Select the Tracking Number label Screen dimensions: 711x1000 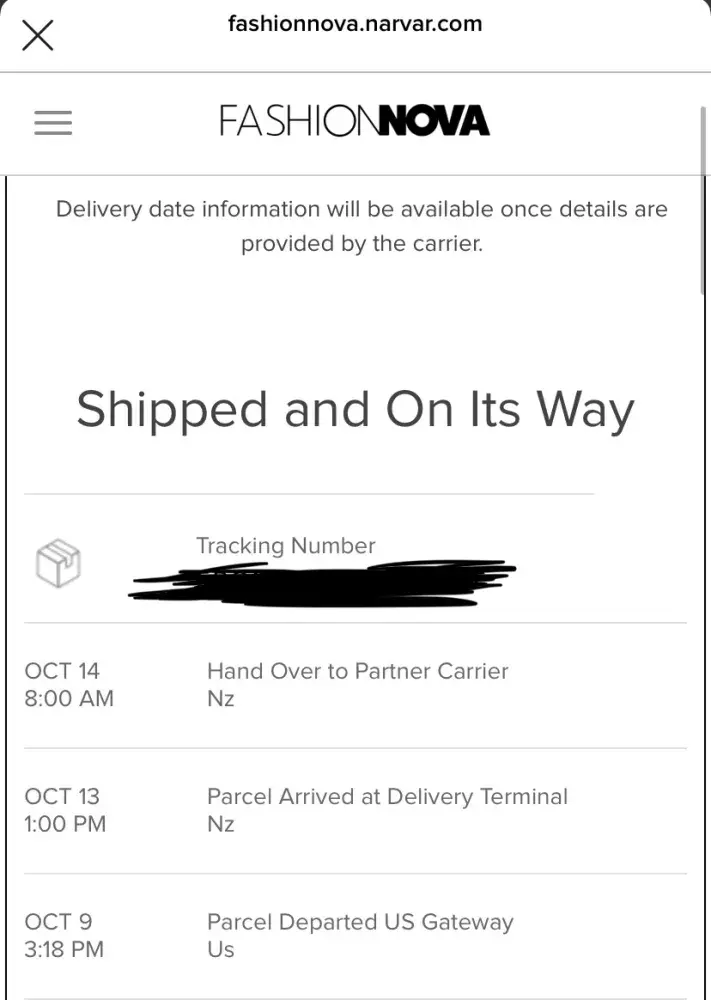285,546
